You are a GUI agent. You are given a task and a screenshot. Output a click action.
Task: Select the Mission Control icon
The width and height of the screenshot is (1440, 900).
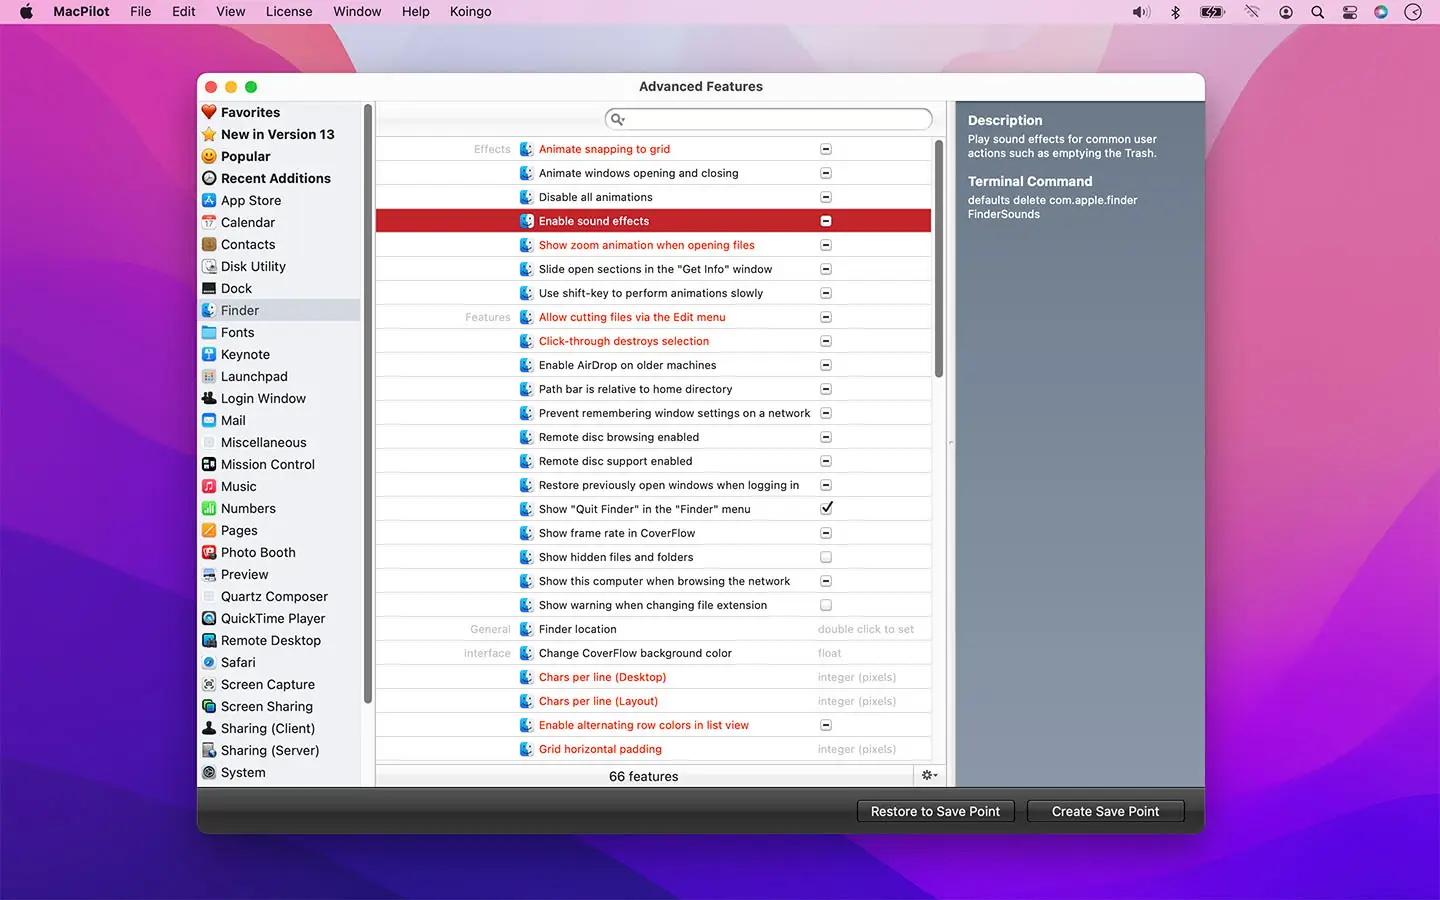coord(209,464)
